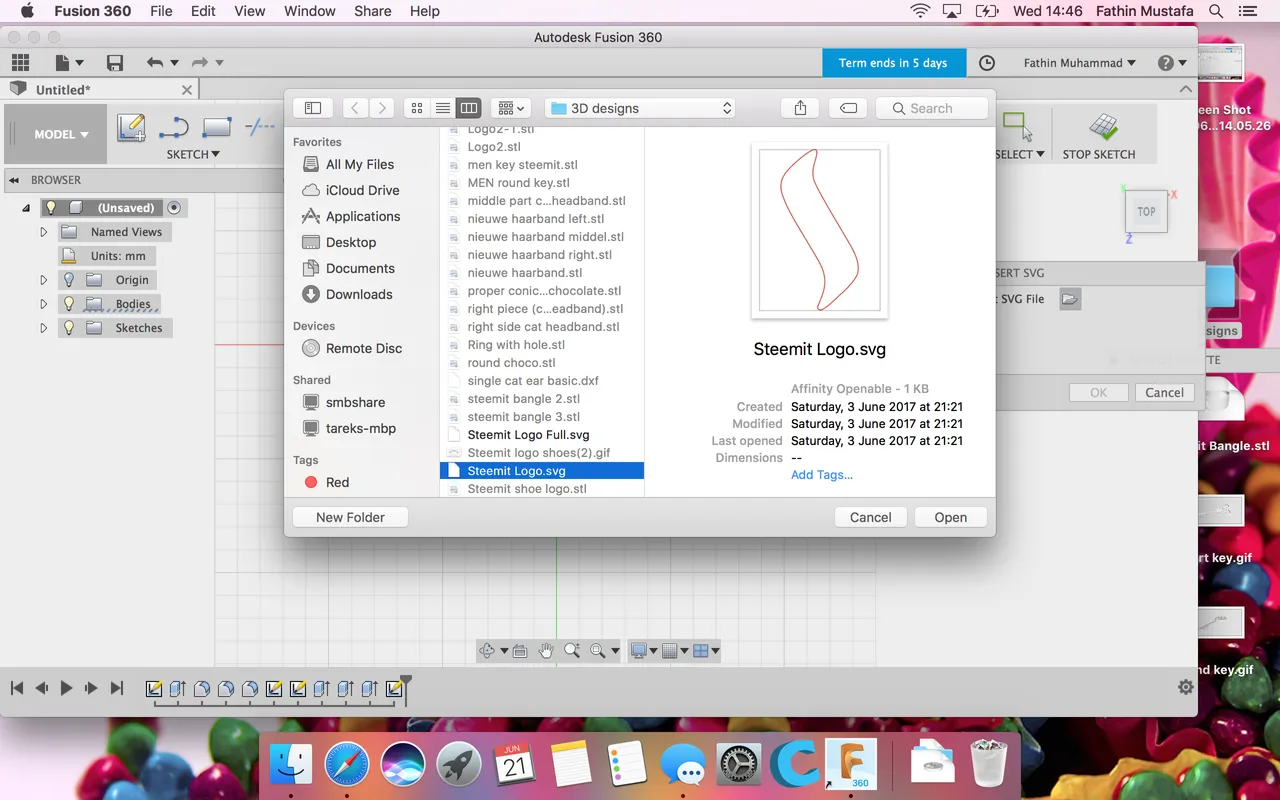
Task: Open the Window menu
Action: pyautogui.click(x=309, y=11)
